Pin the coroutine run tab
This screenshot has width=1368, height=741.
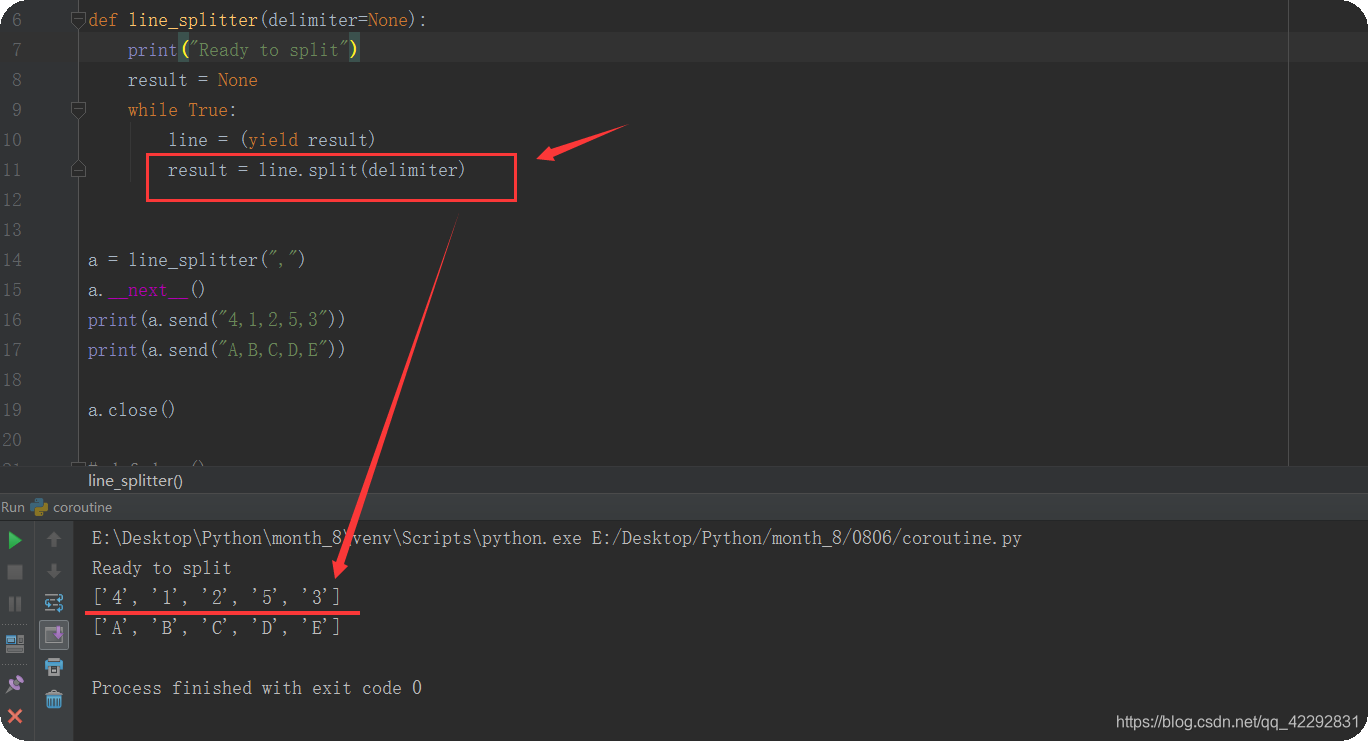(x=15, y=683)
